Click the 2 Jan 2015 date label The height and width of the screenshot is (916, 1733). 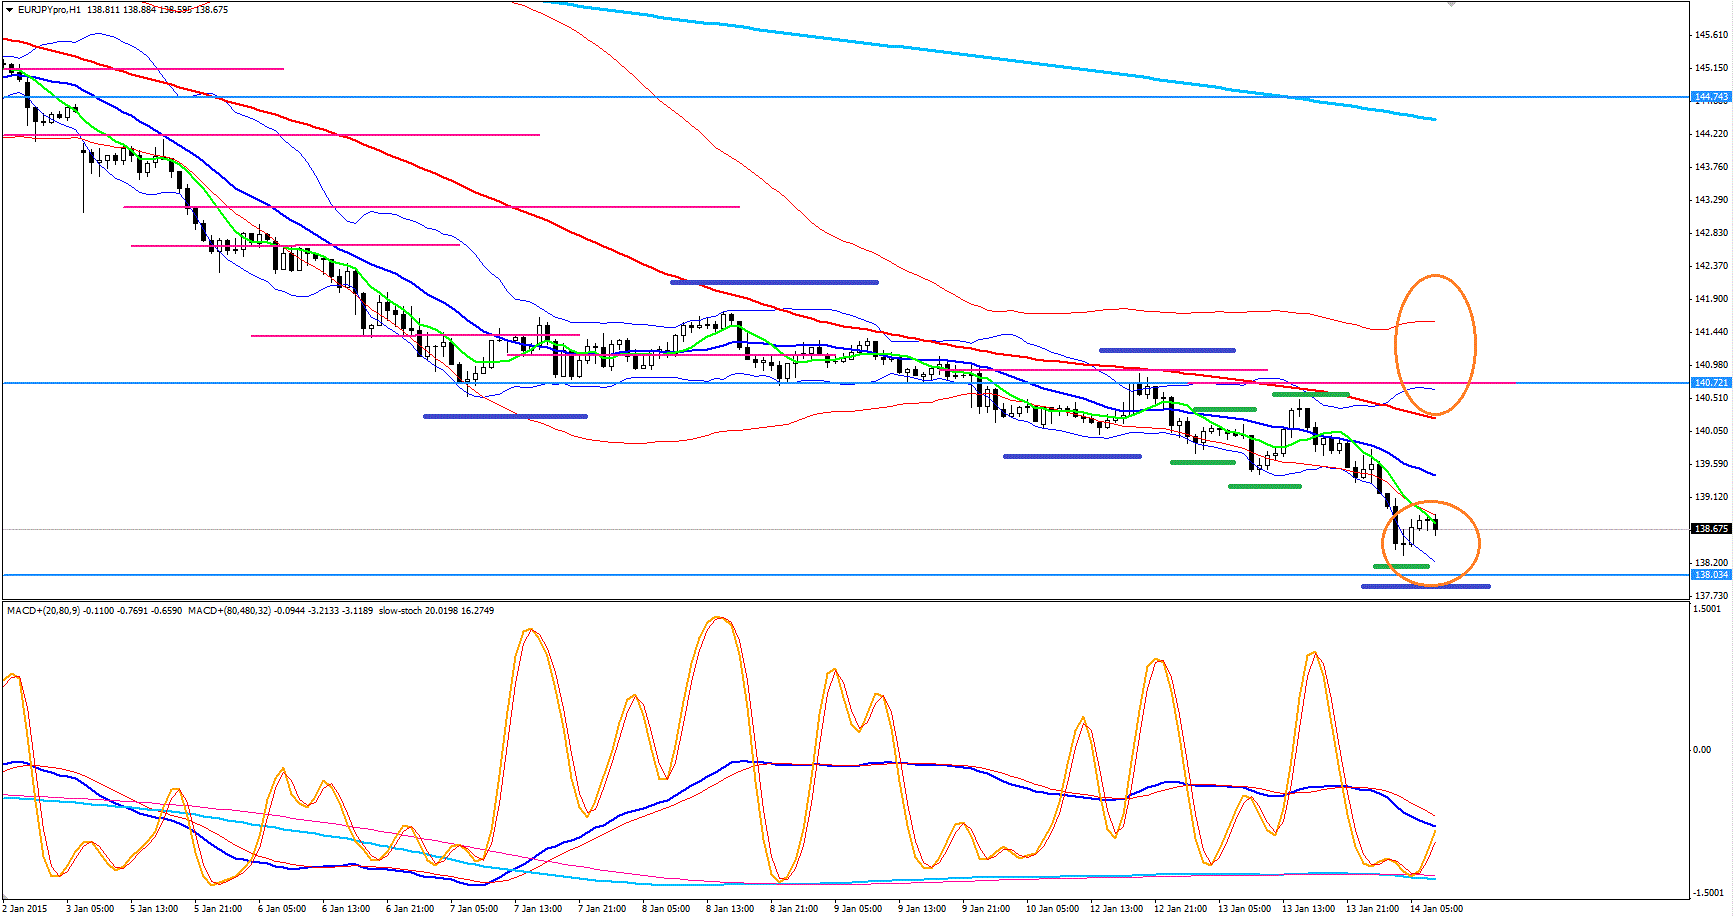click(x=25, y=909)
